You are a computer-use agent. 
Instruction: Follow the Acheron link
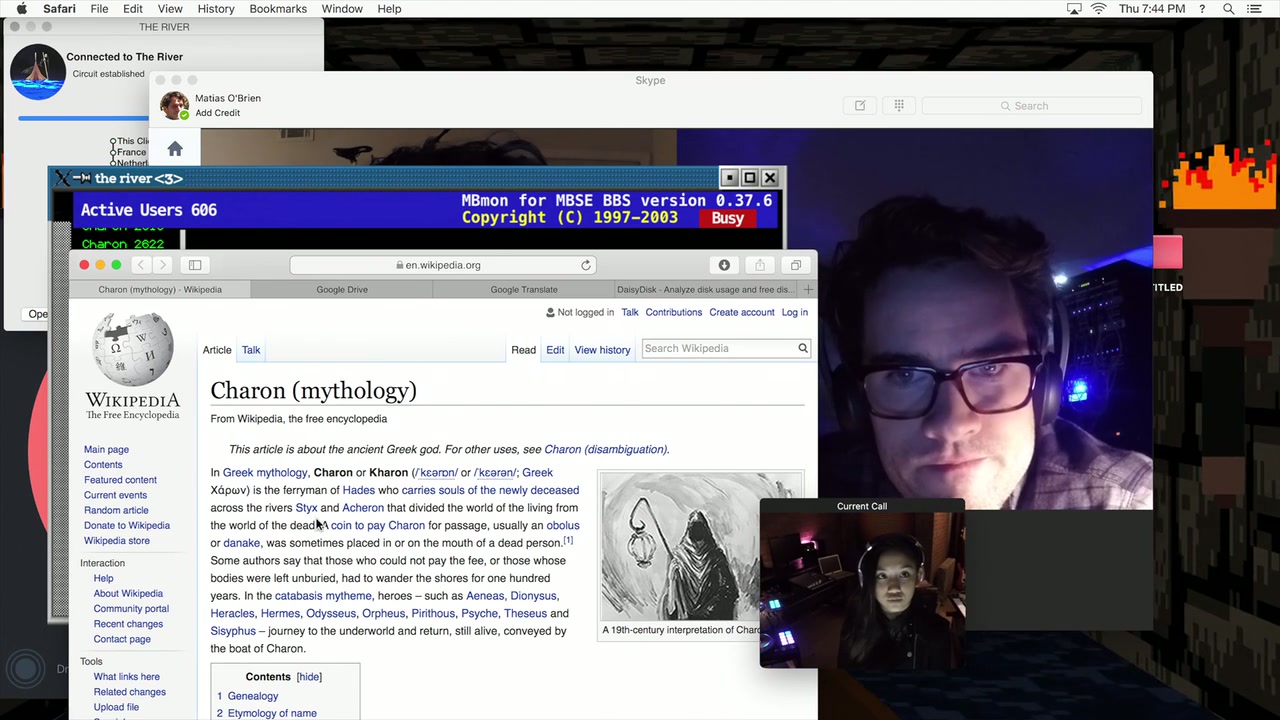(x=363, y=508)
